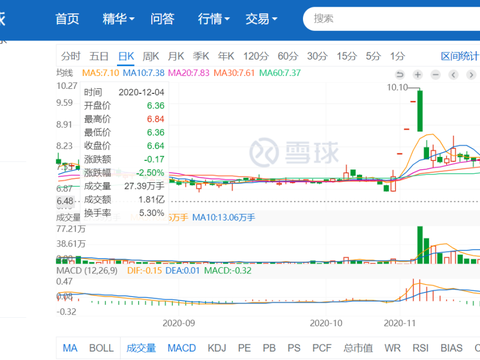Viewport: 480px width, 360px height.
Task: Toggle the RSI indicator
Action: click(420, 348)
